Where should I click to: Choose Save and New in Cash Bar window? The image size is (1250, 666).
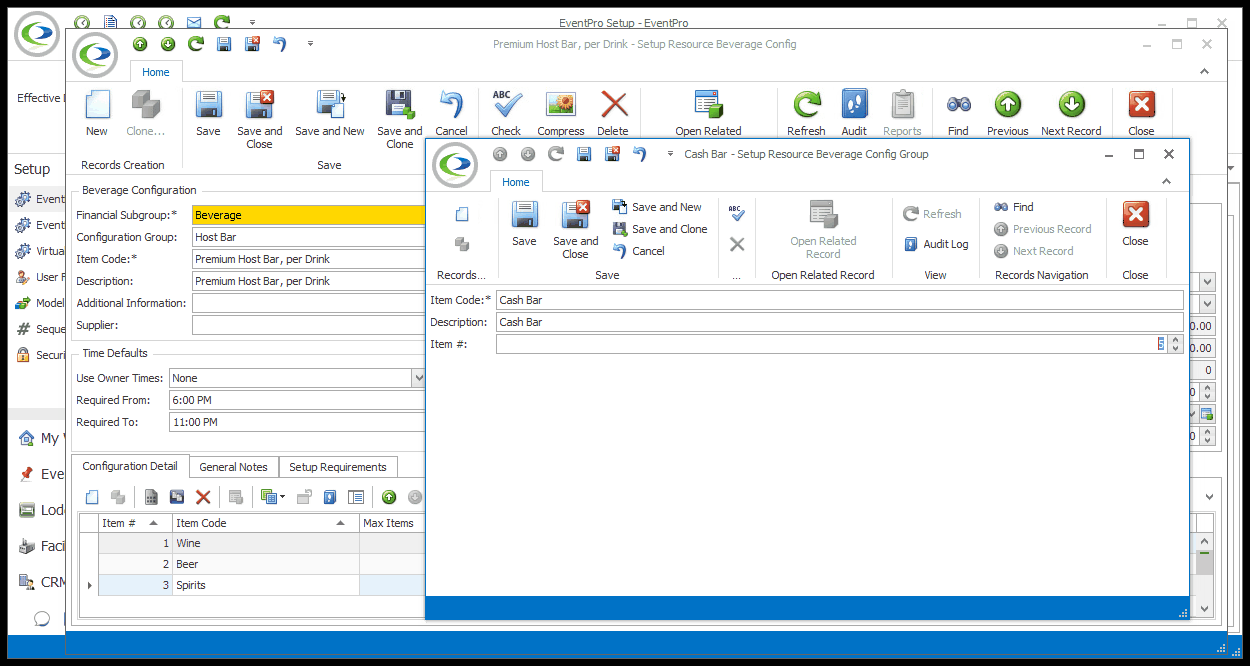(656, 207)
